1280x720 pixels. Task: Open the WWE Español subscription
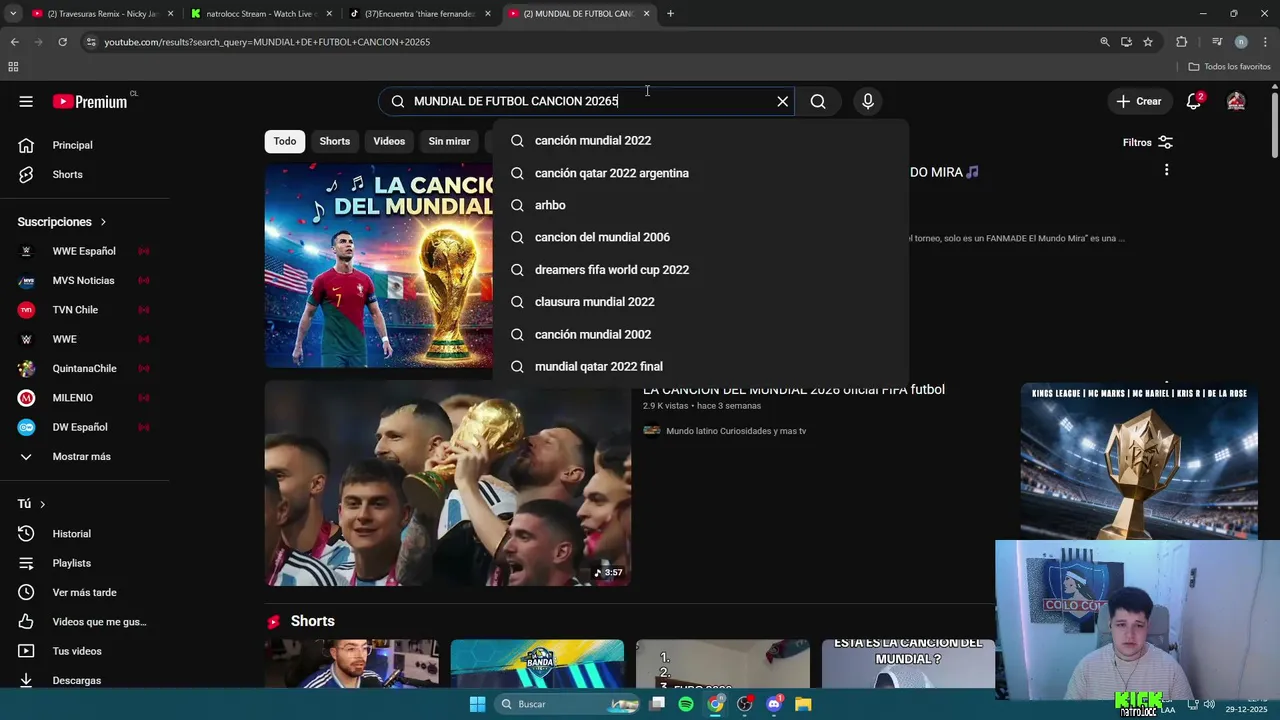click(x=85, y=251)
